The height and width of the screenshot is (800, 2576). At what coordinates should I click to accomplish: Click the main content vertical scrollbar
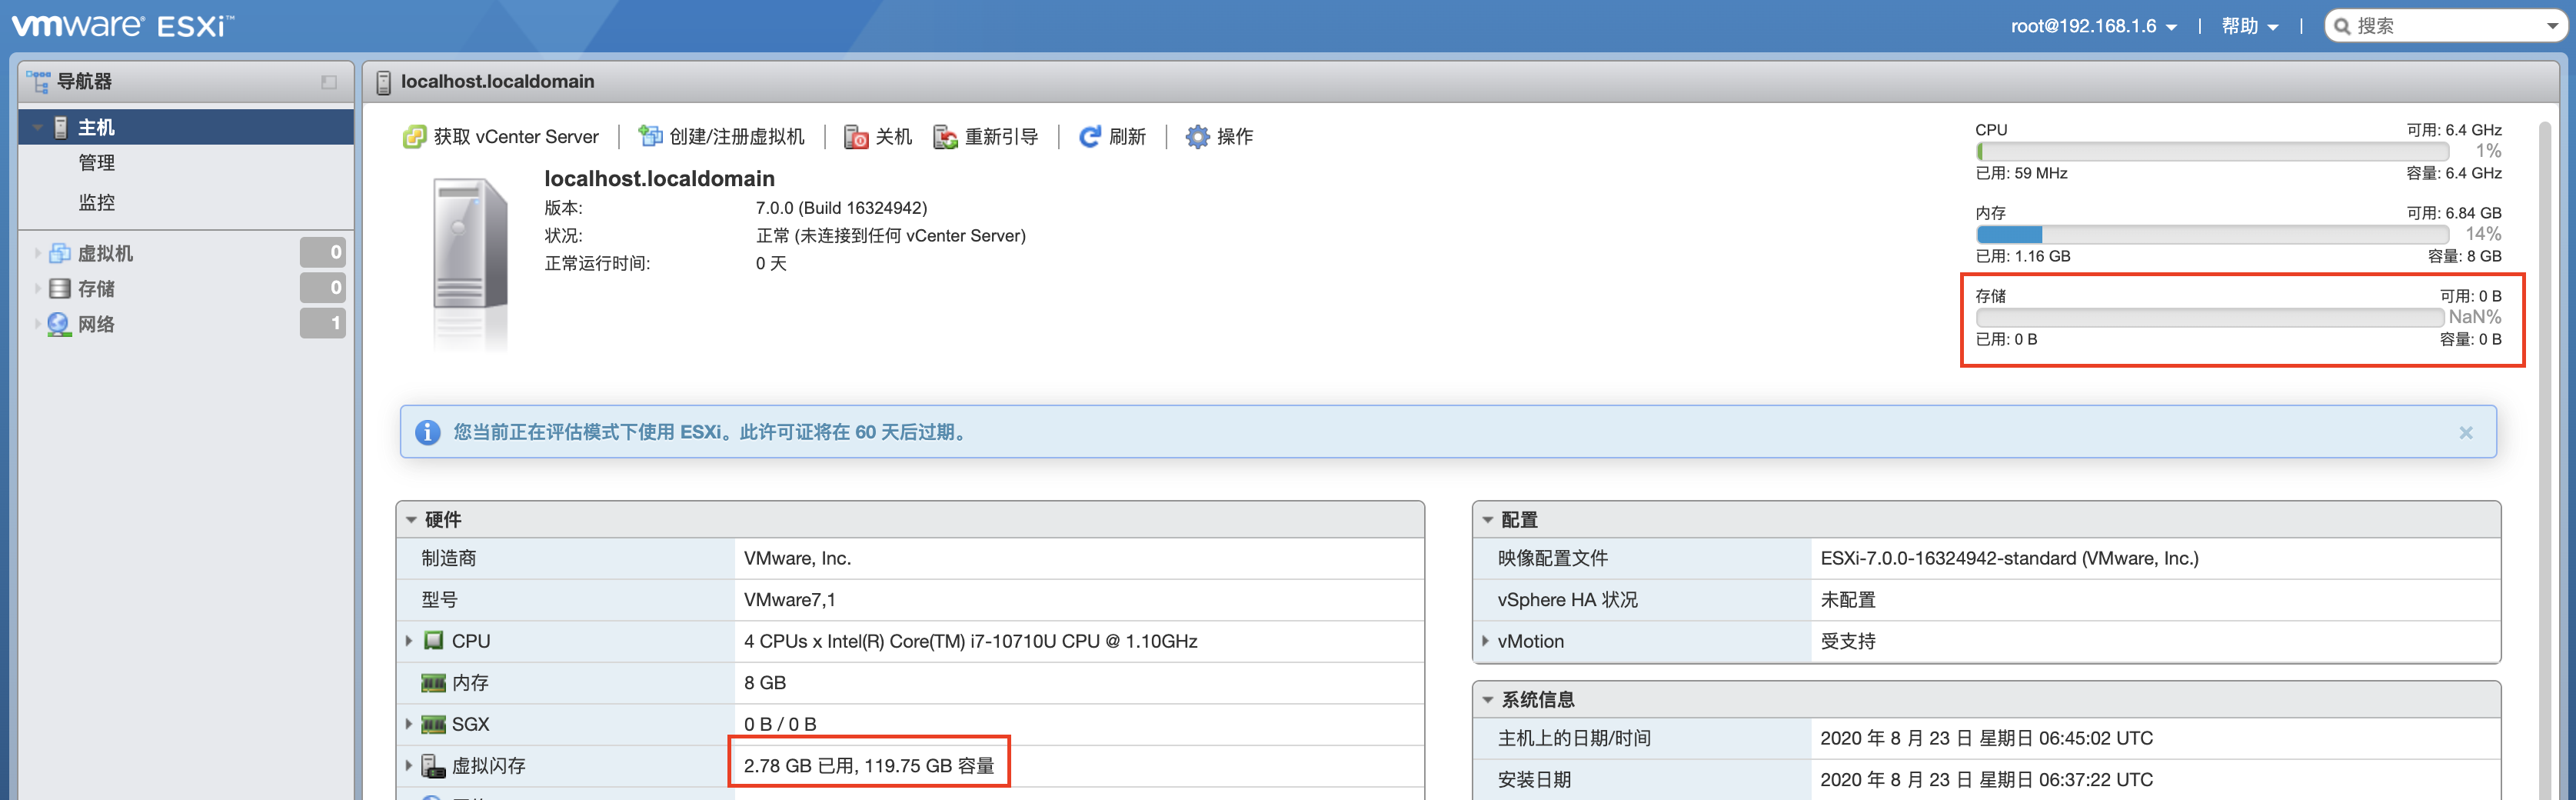[x=2544, y=460]
